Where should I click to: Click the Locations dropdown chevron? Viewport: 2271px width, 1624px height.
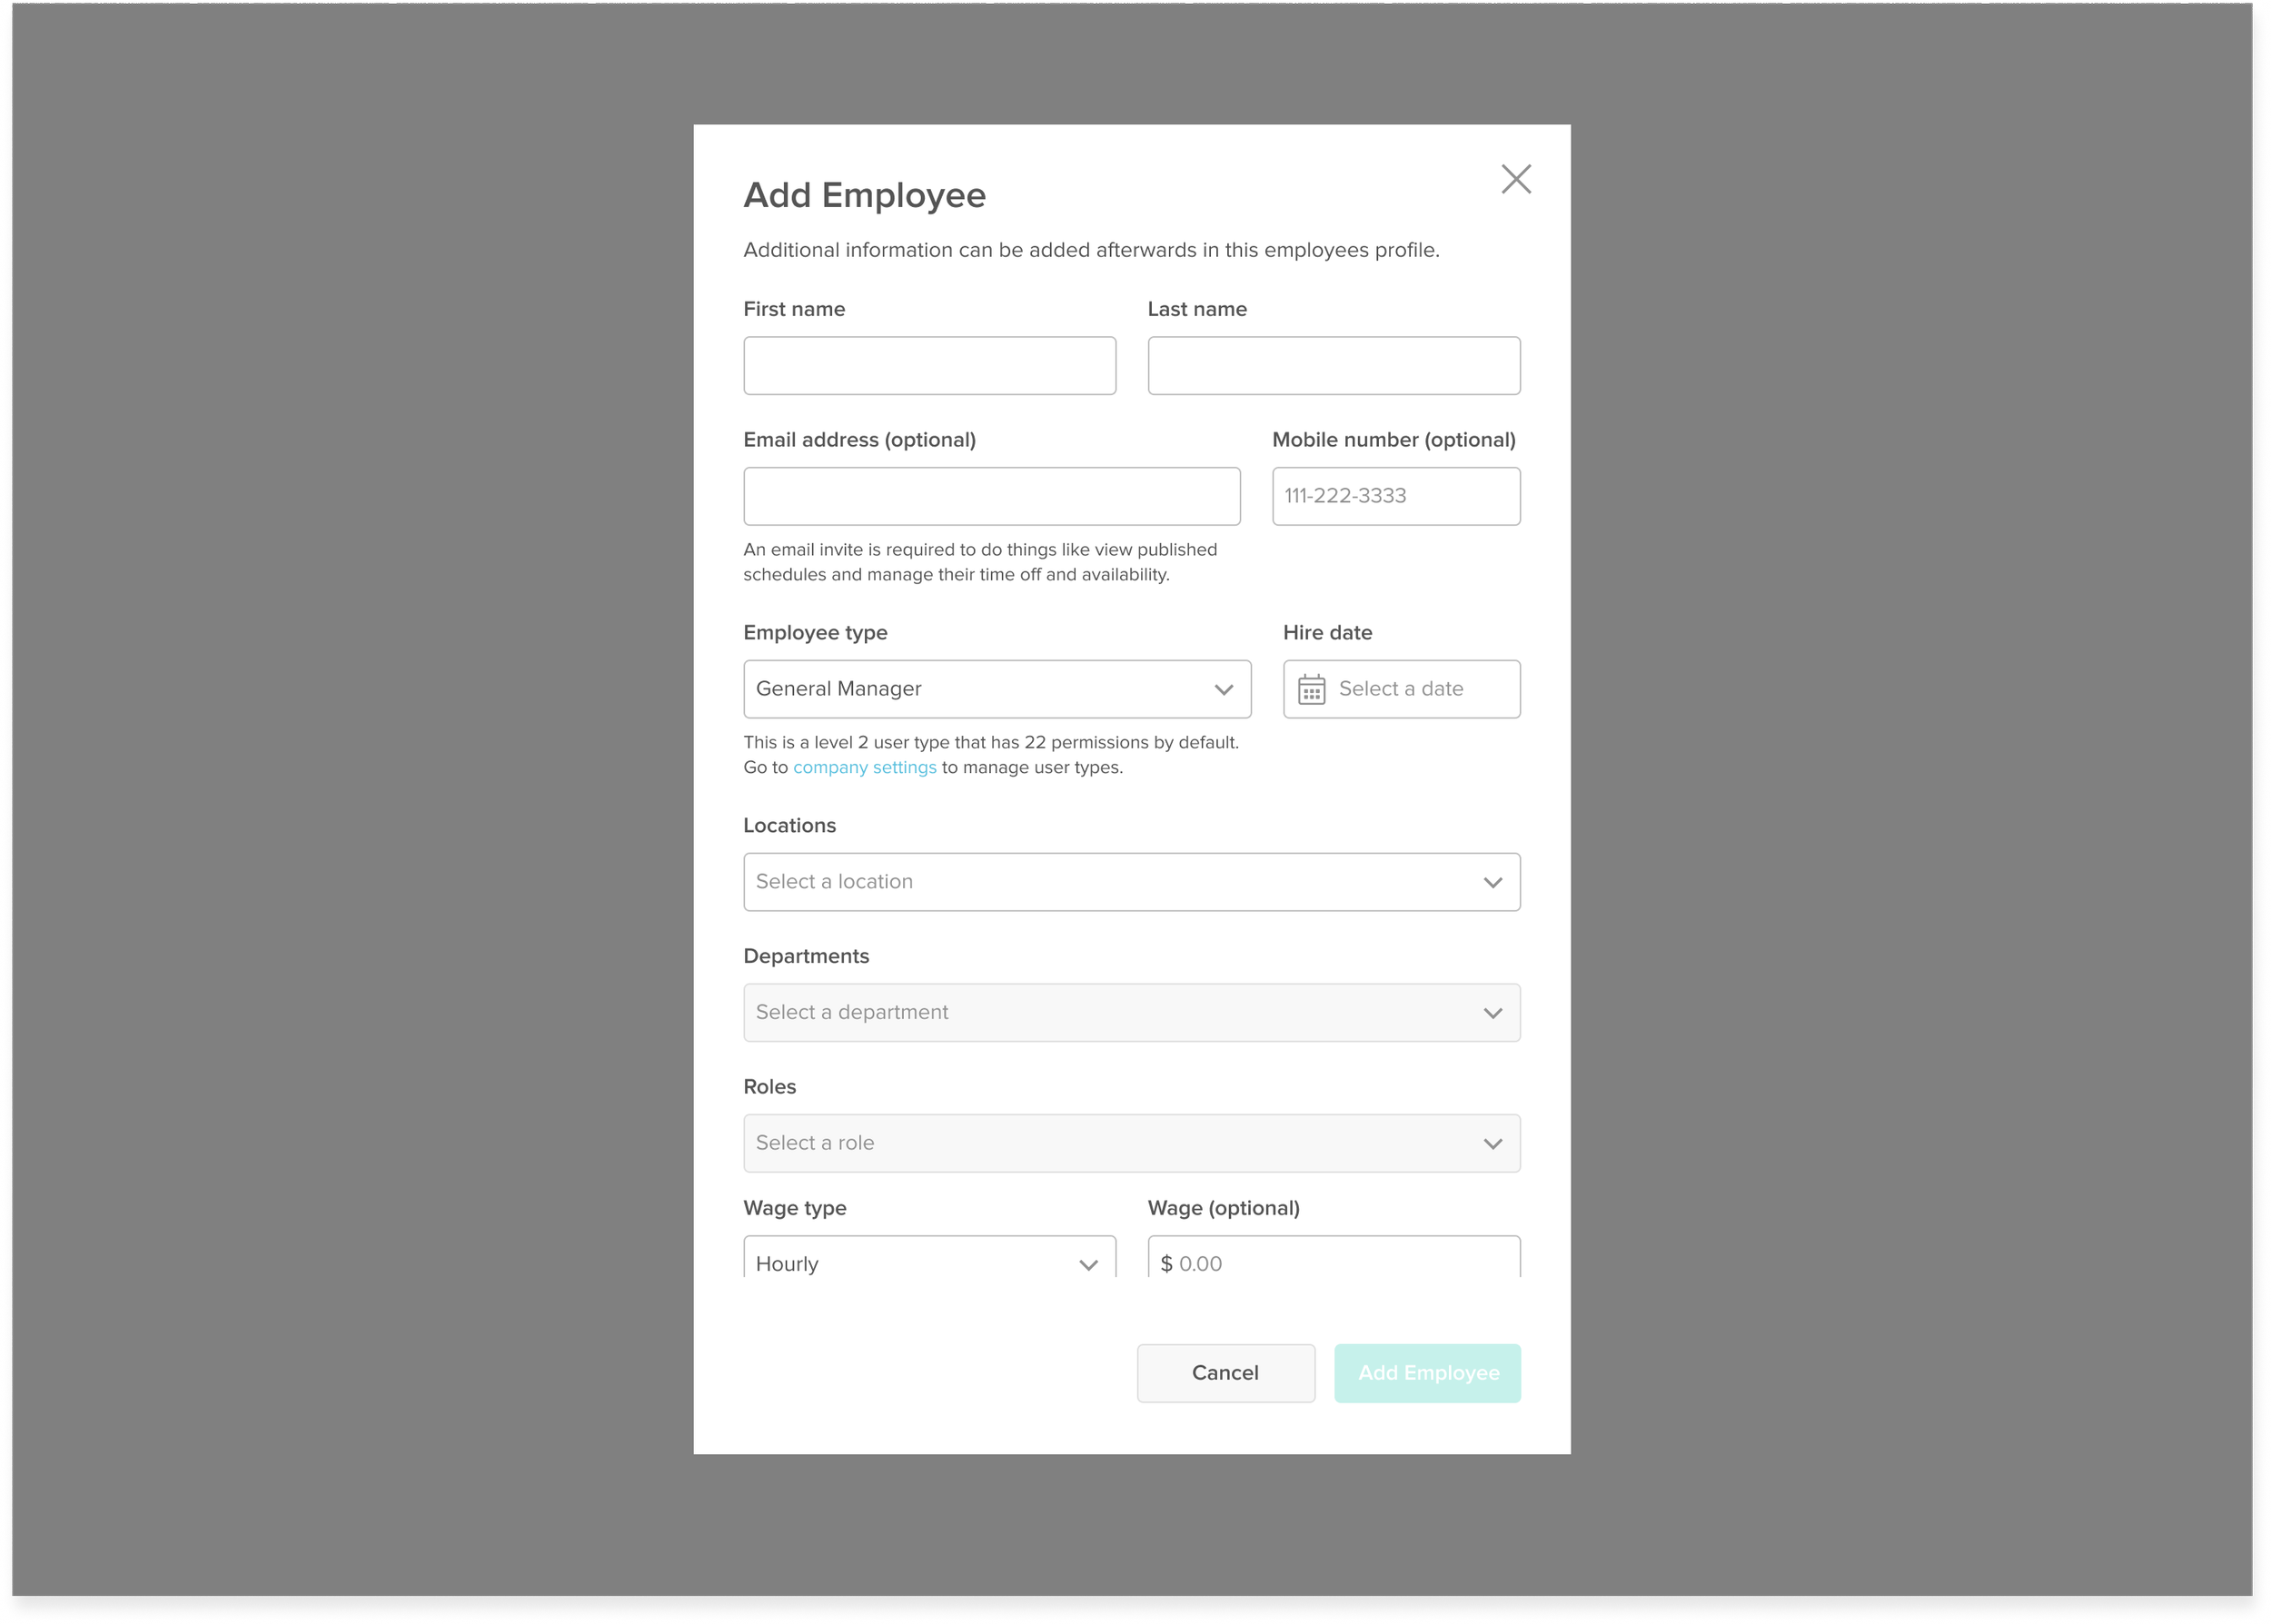pyautogui.click(x=1492, y=882)
